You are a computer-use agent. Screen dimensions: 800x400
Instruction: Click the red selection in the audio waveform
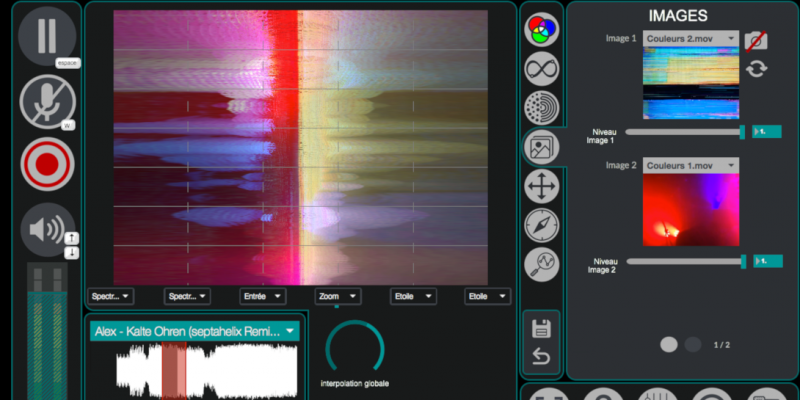[x=174, y=369]
